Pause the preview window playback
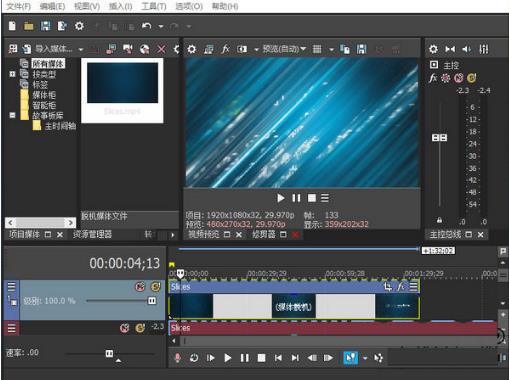The image size is (509, 380). coord(296,198)
